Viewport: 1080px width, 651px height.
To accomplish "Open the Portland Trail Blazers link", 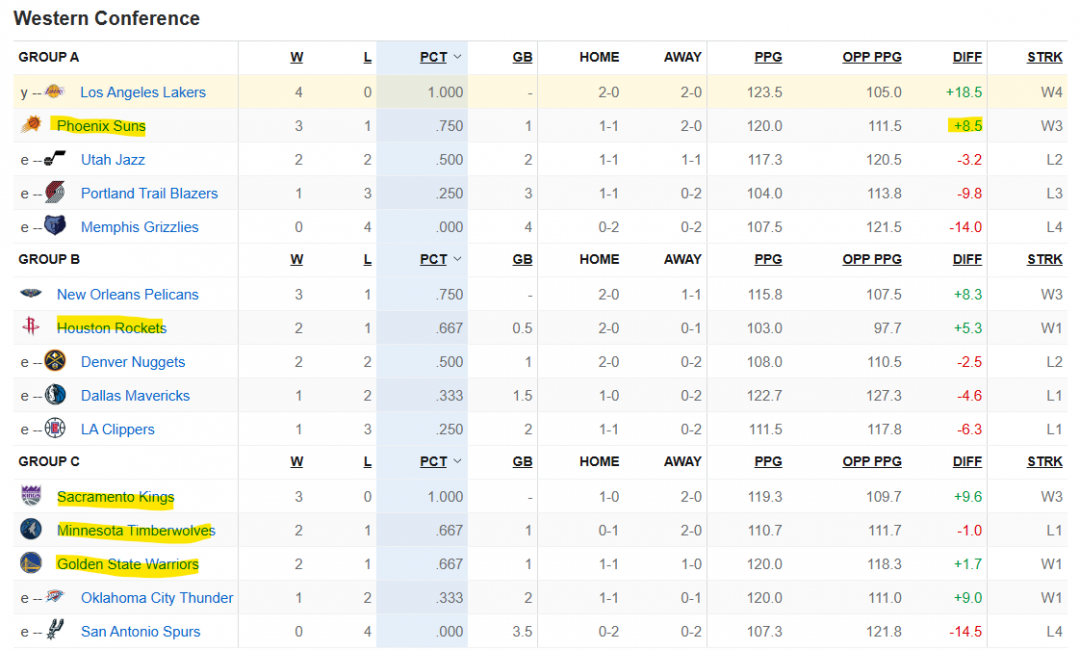I will pos(149,194).
